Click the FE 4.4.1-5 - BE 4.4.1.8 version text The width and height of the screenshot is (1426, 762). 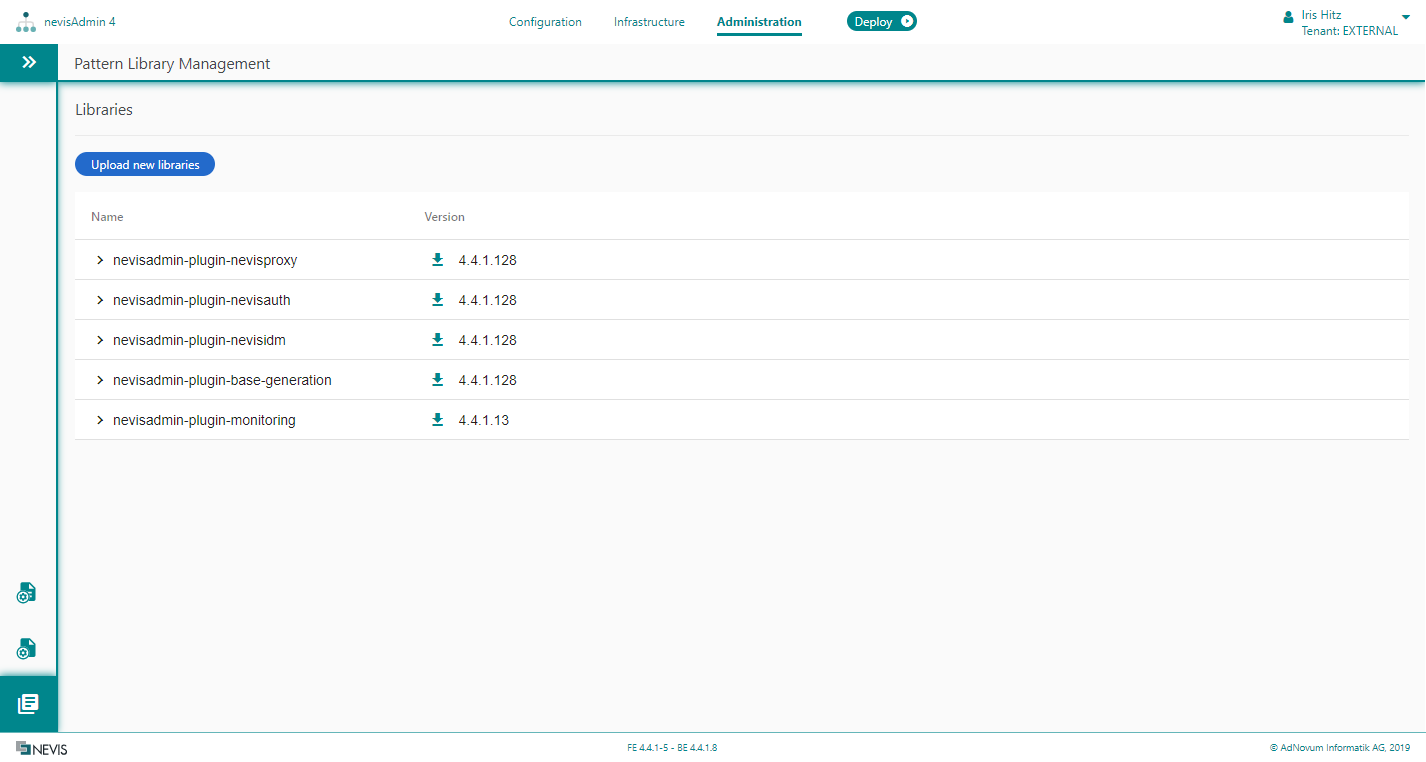[x=672, y=748]
